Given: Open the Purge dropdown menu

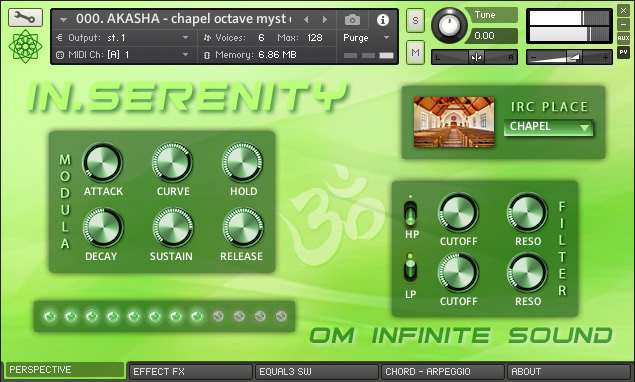Looking at the screenshot, I should click(366, 38).
